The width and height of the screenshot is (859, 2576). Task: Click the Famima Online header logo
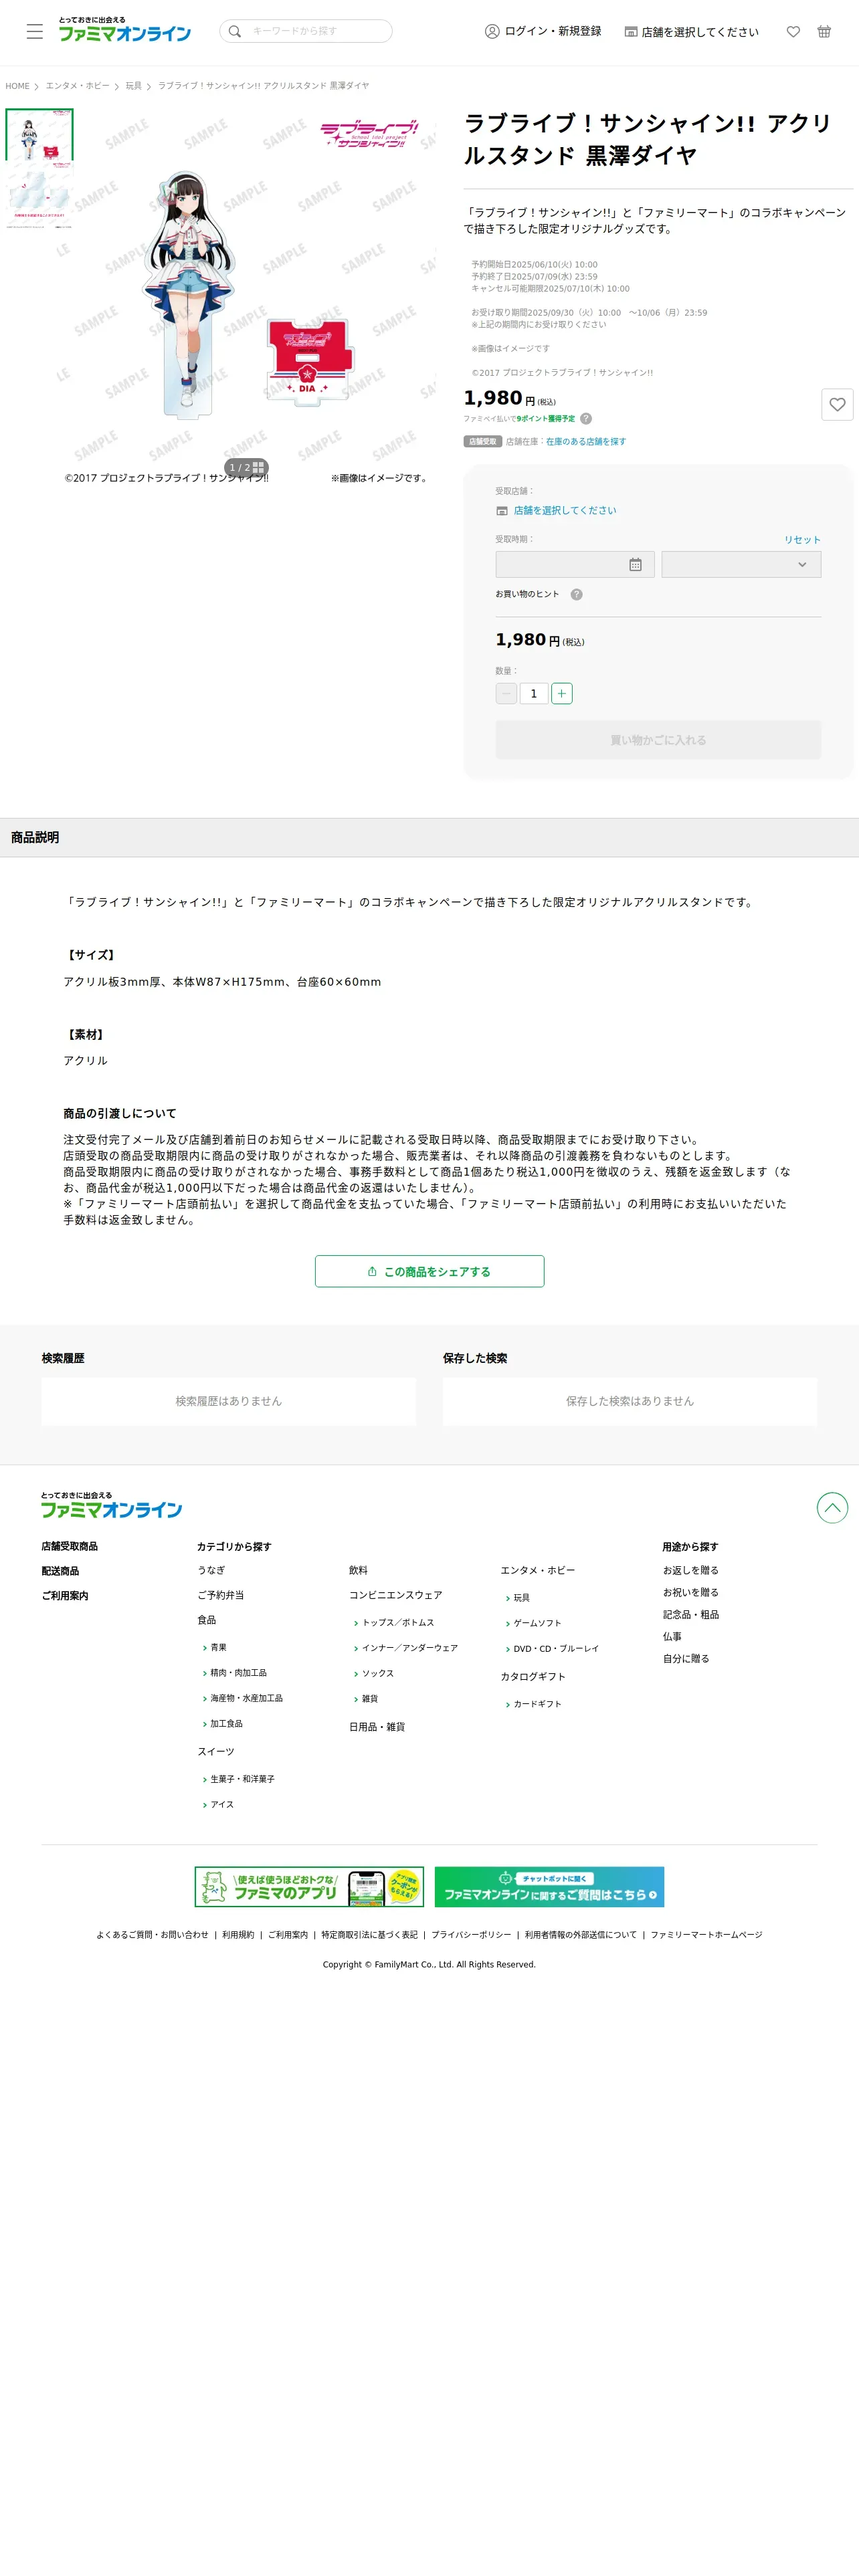point(125,30)
